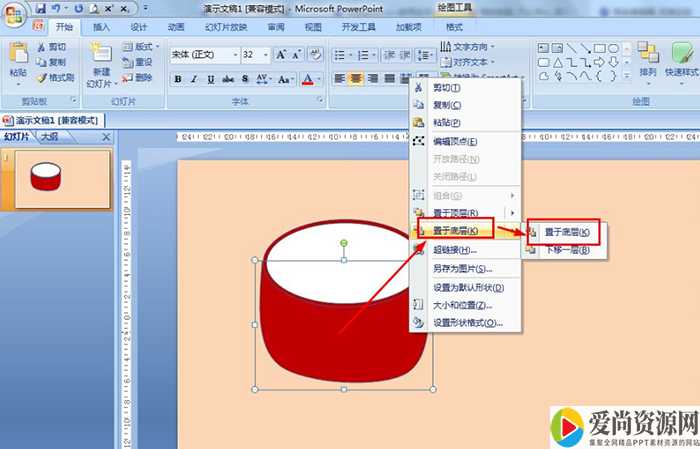
Task: Click the New Slide icon
Action: (x=100, y=58)
